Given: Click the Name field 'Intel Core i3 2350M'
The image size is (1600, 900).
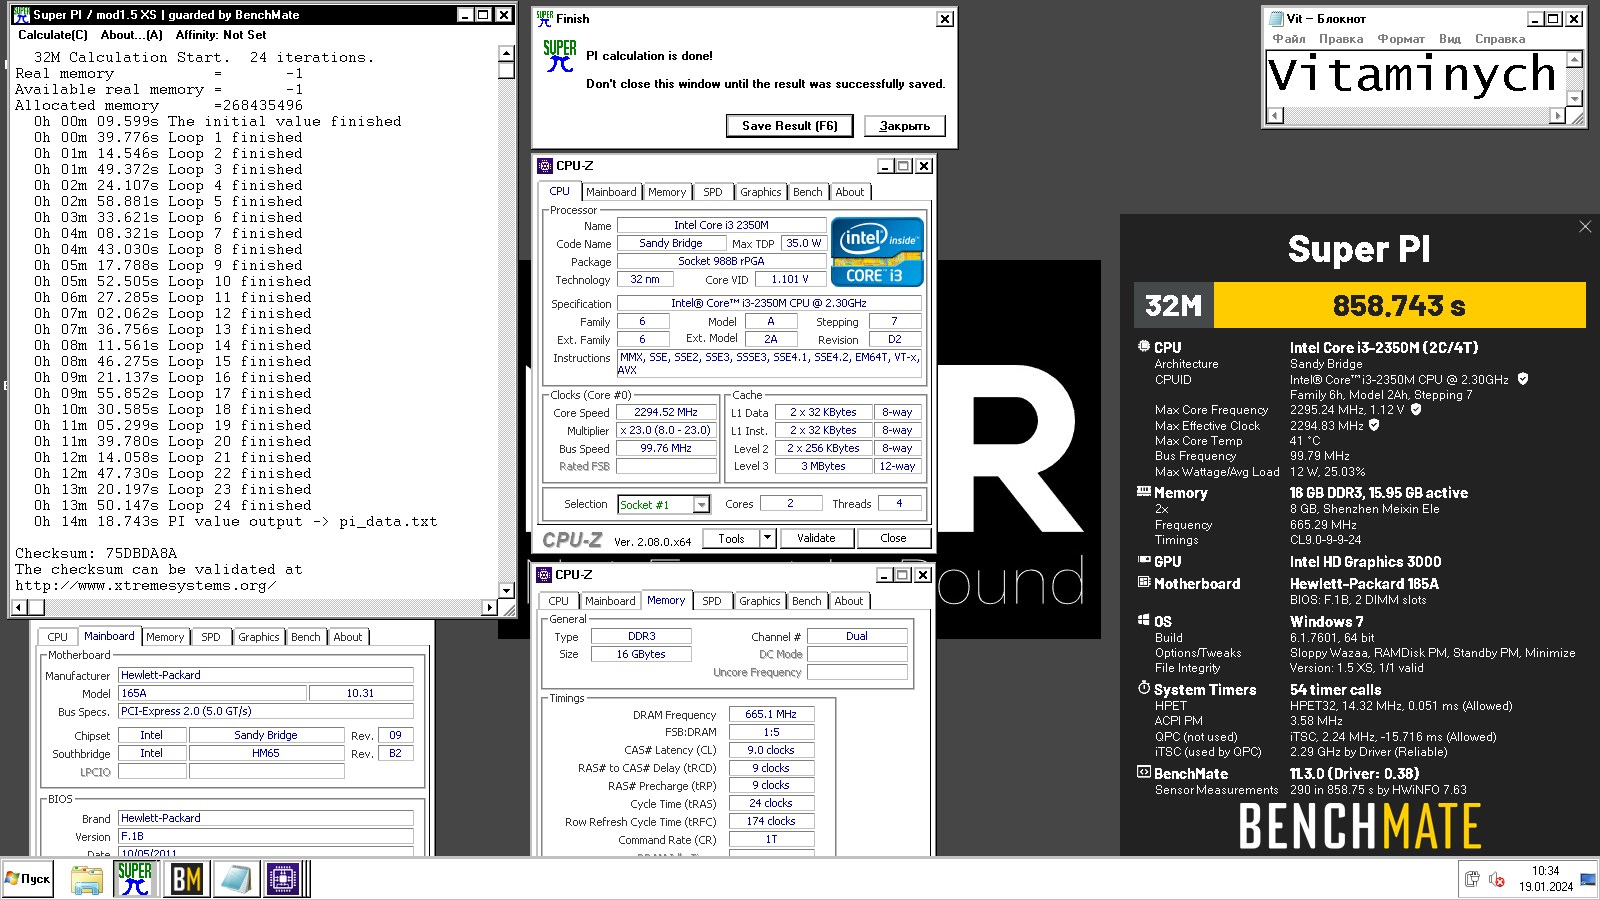Looking at the screenshot, I should [721, 225].
